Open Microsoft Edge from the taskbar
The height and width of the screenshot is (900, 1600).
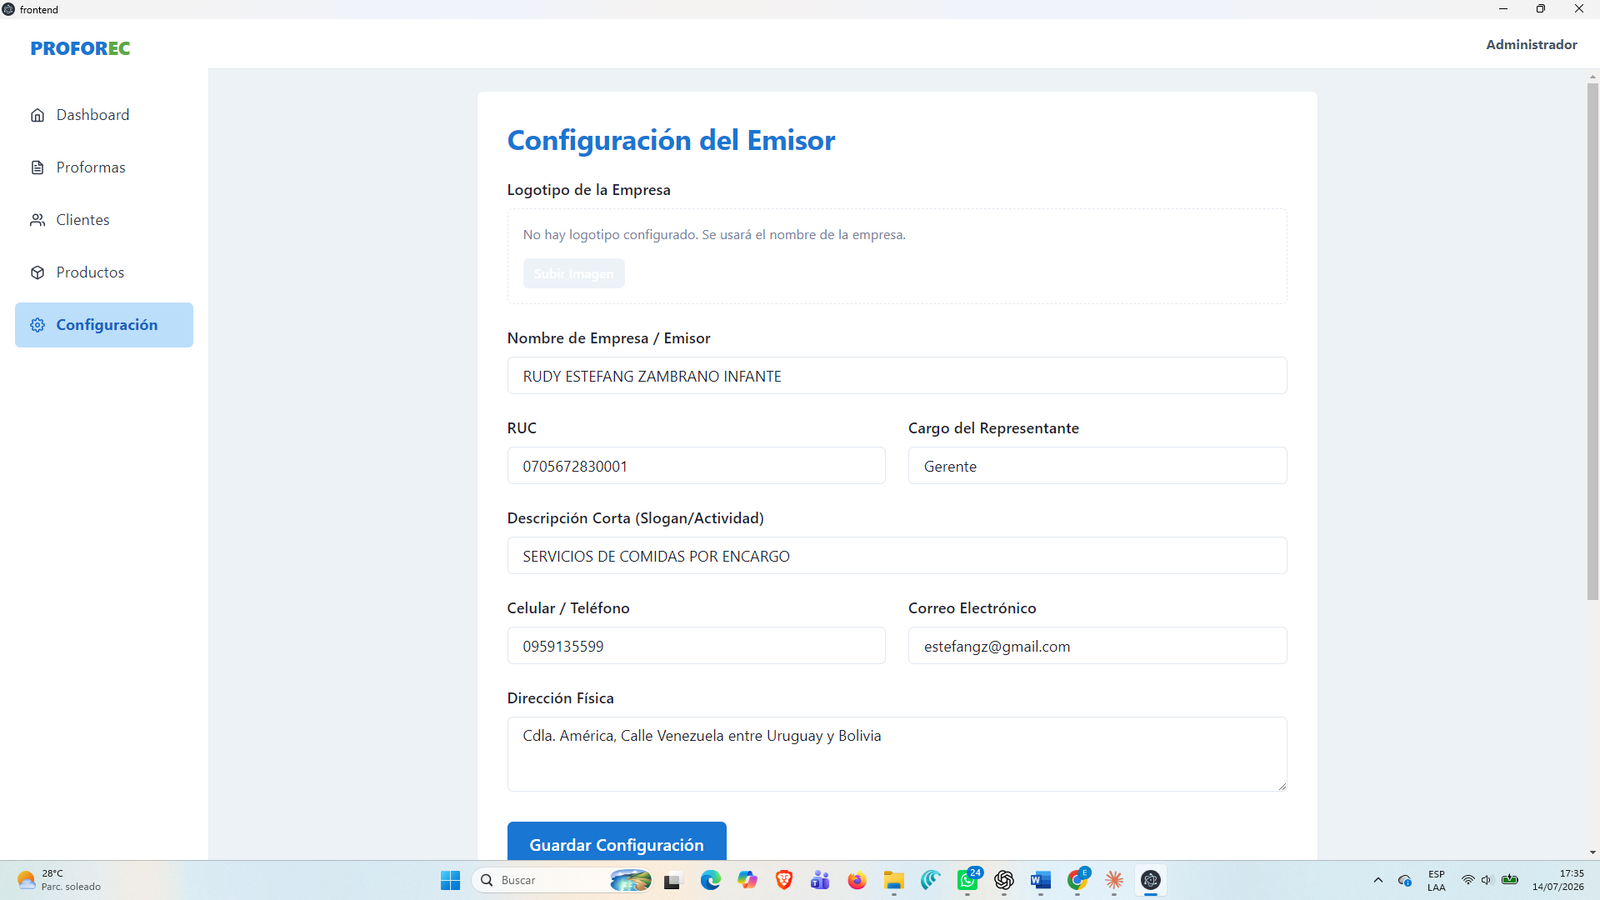710,880
